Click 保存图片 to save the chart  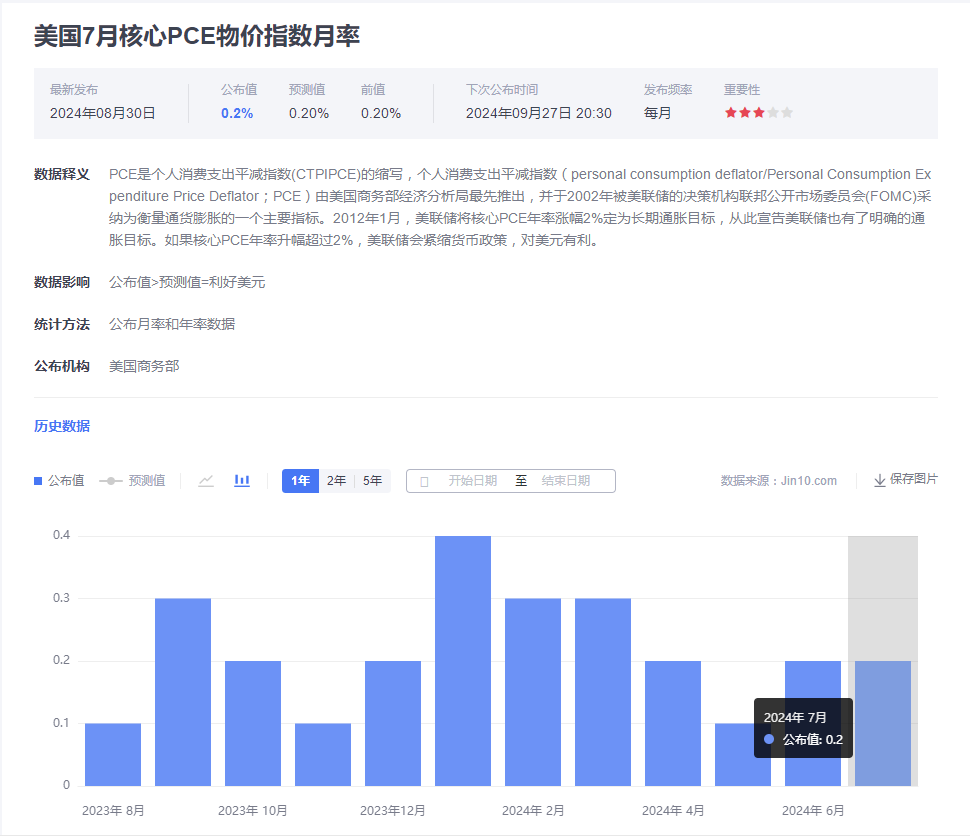pyautogui.click(x=913, y=479)
